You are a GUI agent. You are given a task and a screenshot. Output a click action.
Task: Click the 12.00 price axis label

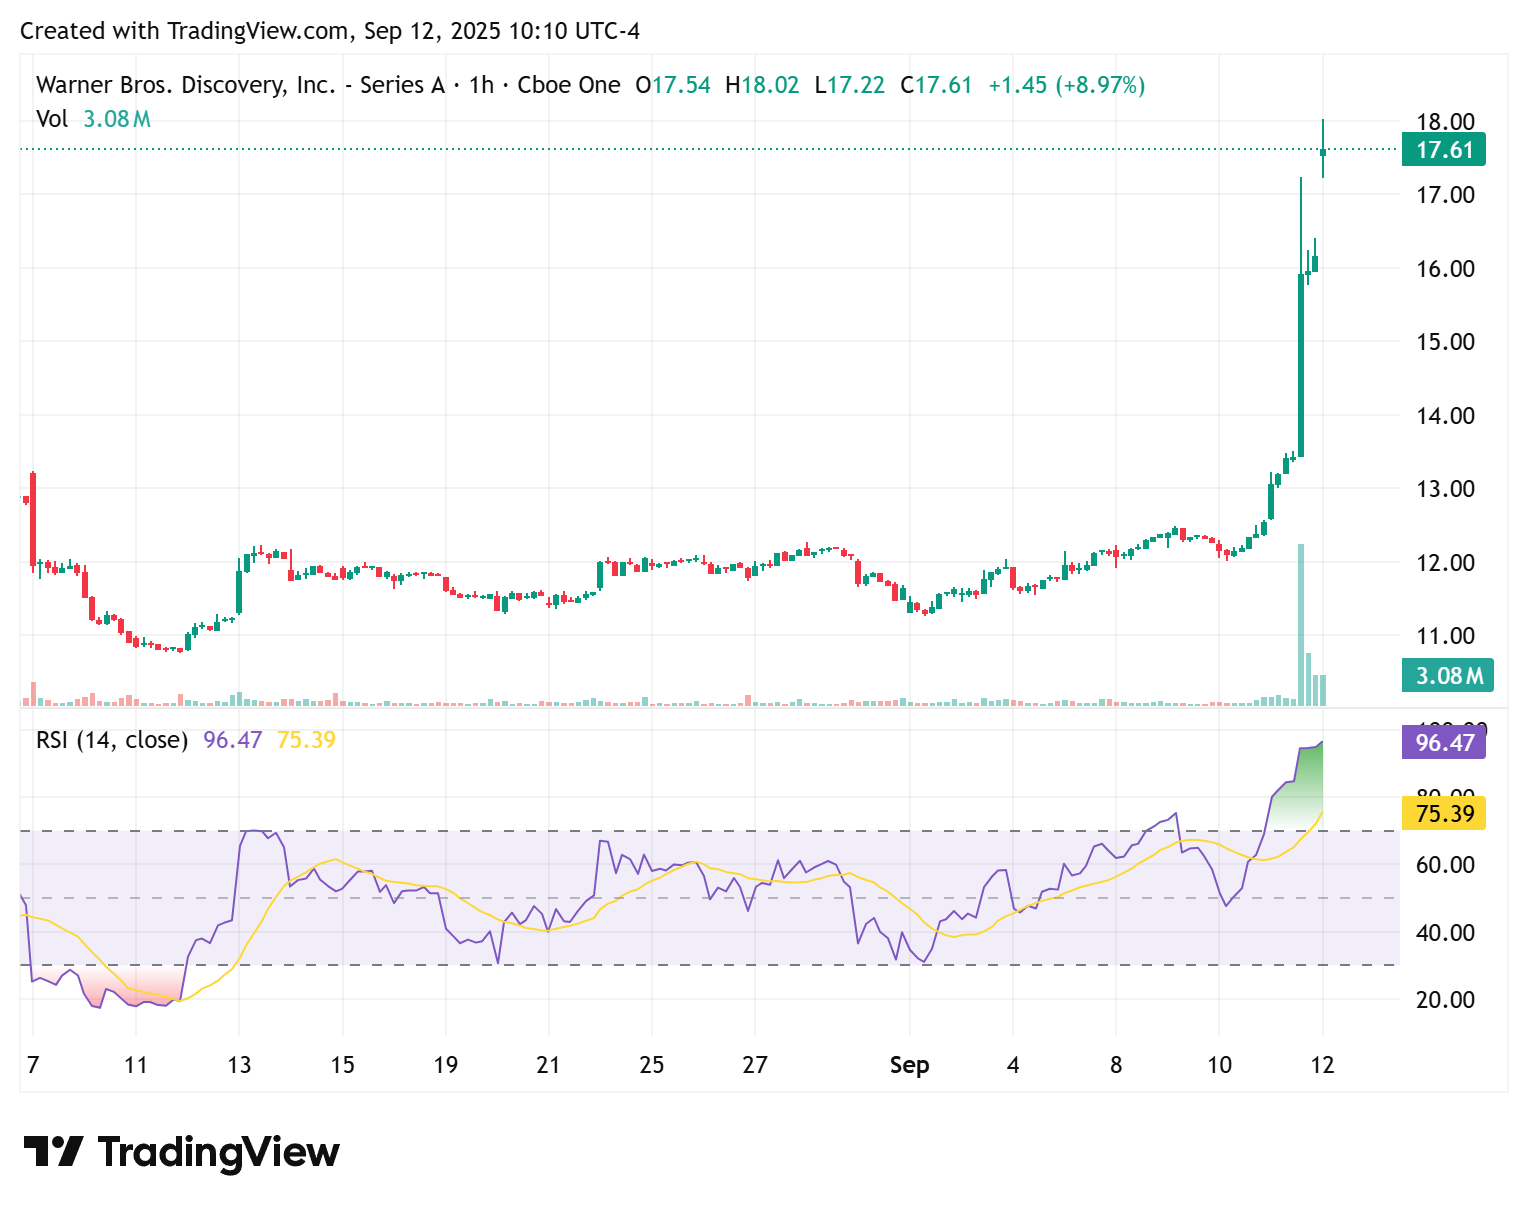[1445, 563]
